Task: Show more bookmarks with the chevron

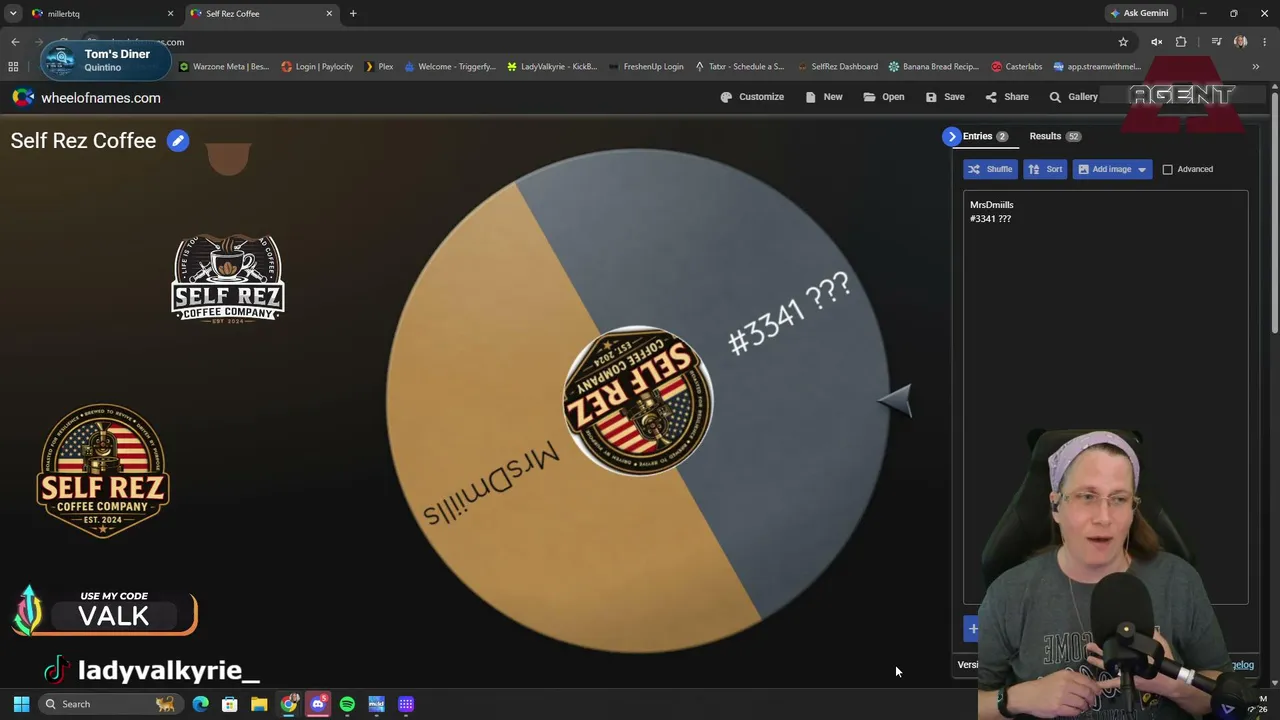Action: pyautogui.click(x=1255, y=67)
